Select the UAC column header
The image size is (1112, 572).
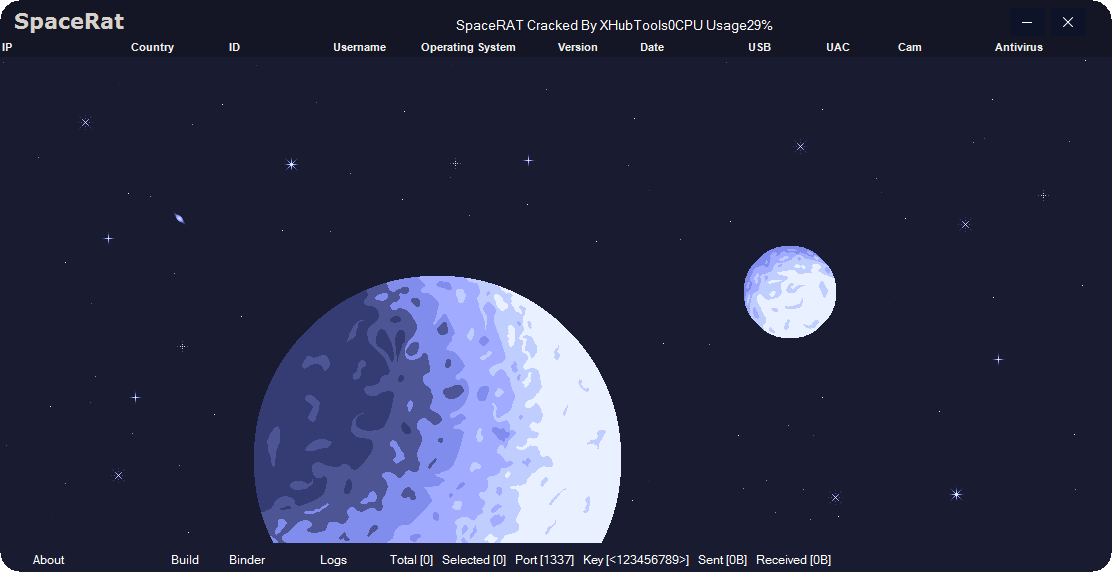coord(837,47)
